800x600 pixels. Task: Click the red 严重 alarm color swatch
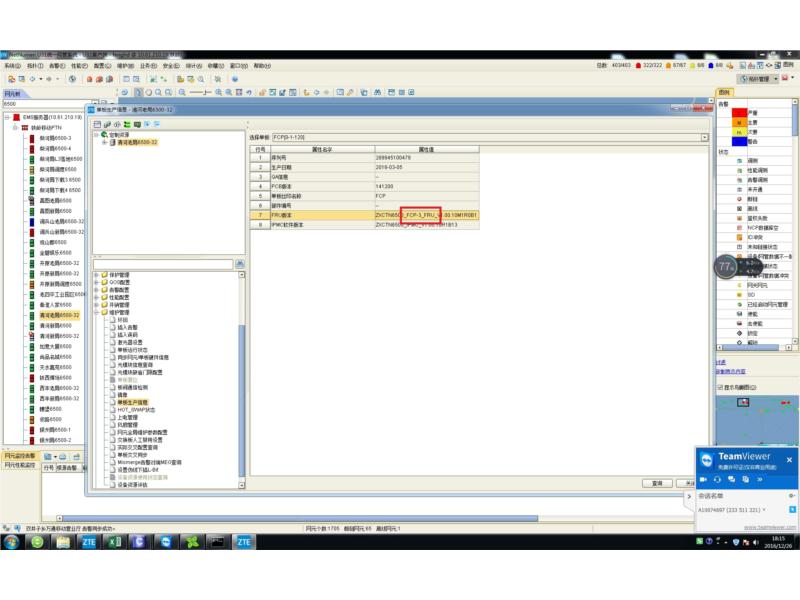[x=739, y=113]
